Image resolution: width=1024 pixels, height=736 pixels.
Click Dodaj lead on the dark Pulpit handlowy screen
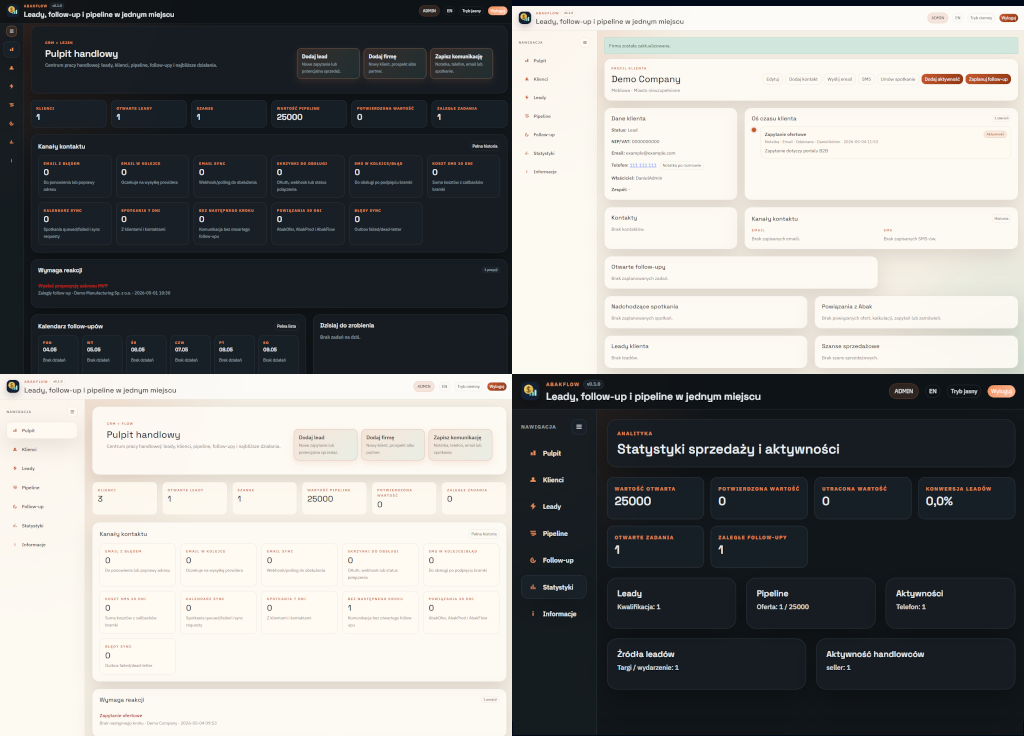click(x=328, y=63)
